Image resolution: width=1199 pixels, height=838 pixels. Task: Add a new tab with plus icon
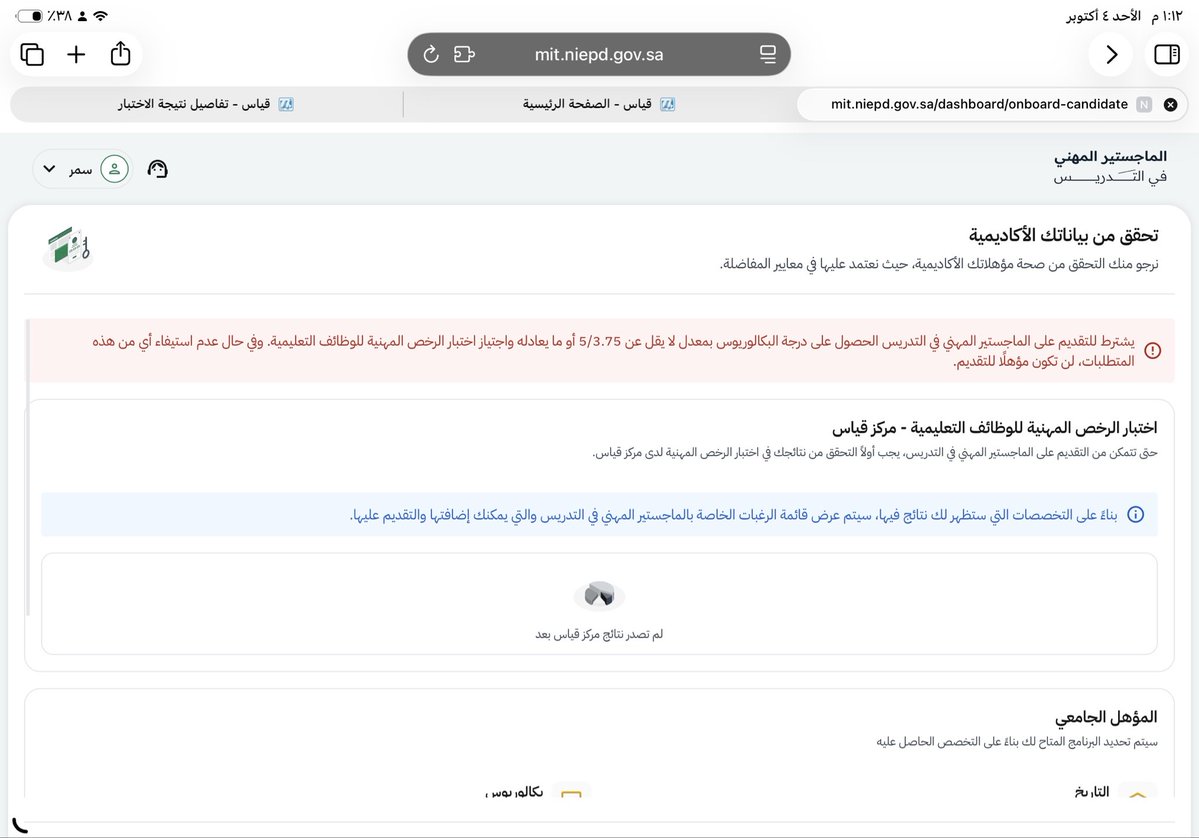click(76, 54)
